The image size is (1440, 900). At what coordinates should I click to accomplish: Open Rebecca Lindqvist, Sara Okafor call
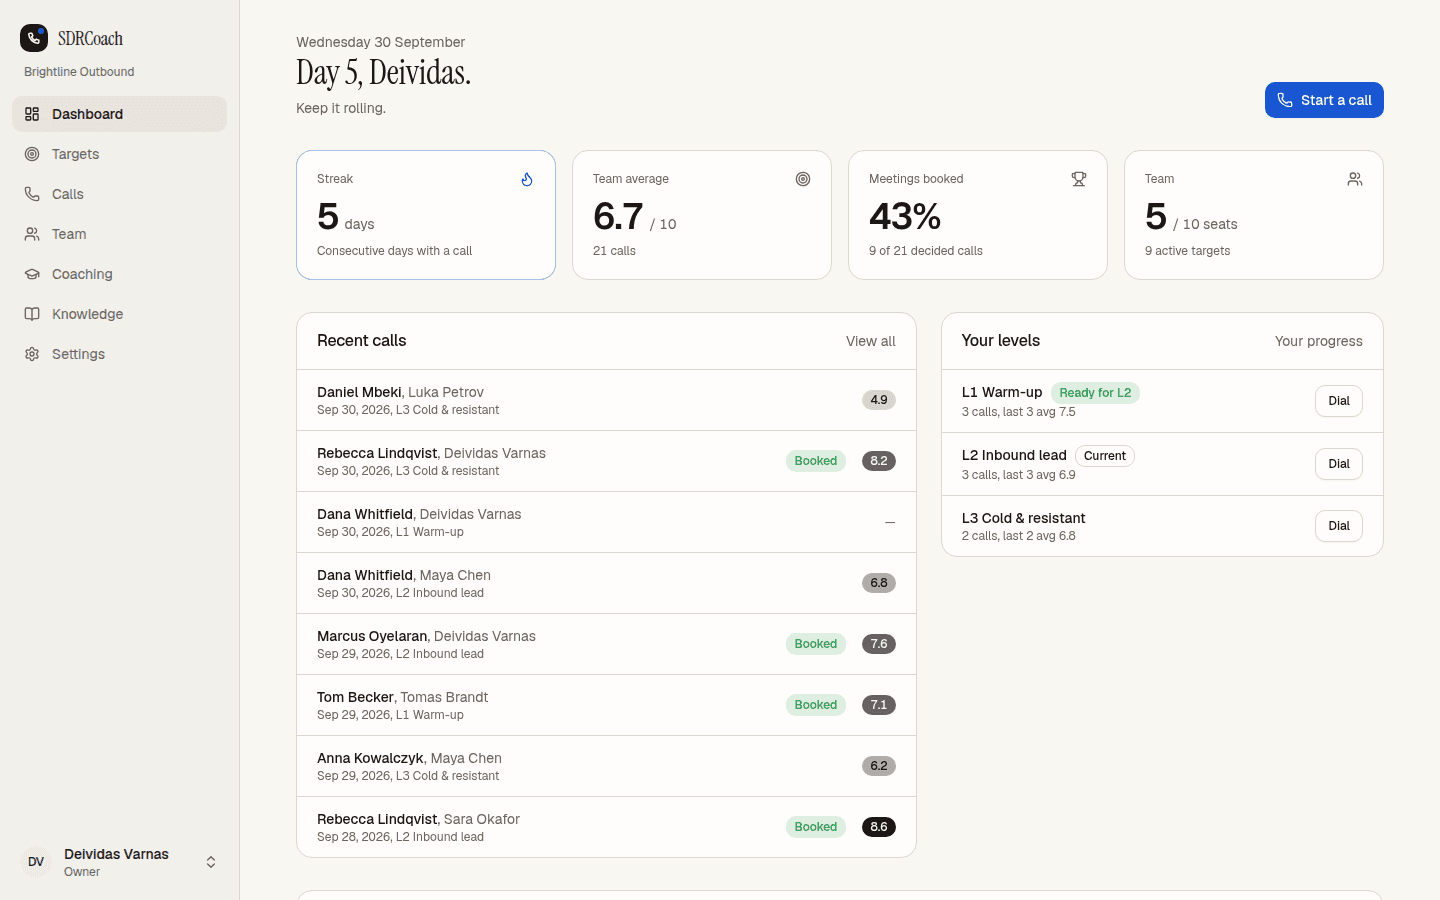coord(606,827)
